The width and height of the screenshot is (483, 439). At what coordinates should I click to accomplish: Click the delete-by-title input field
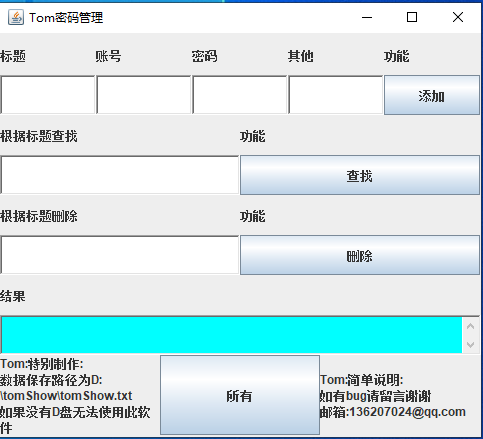tap(120, 255)
